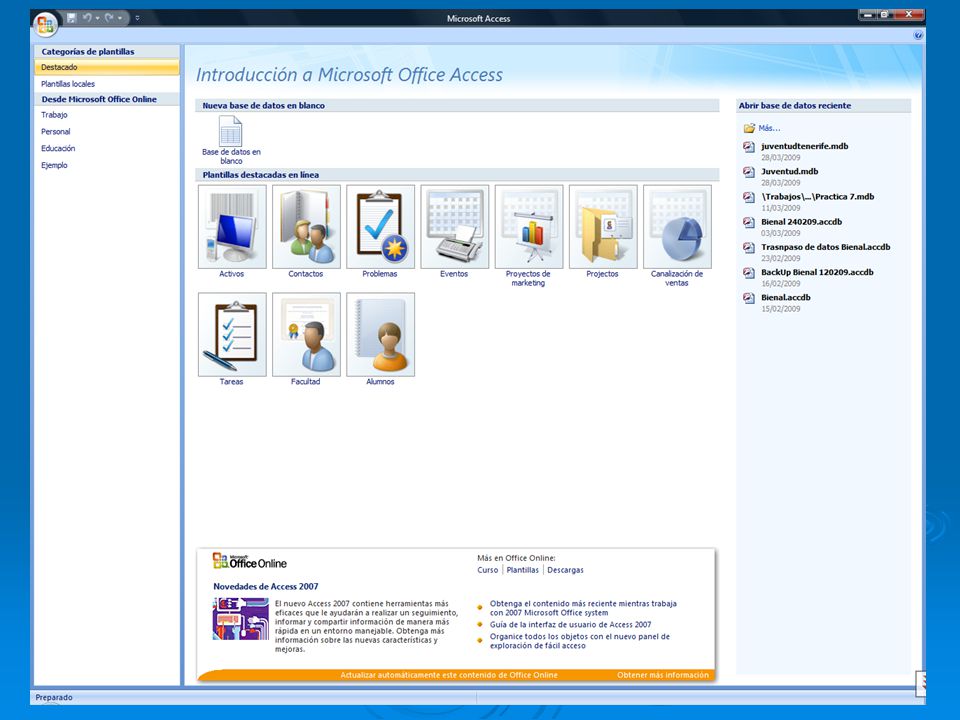Image resolution: width=960 pixels, height=720 pixels.
Task: Click the Undo arrow icon
Action: point(88,18)
